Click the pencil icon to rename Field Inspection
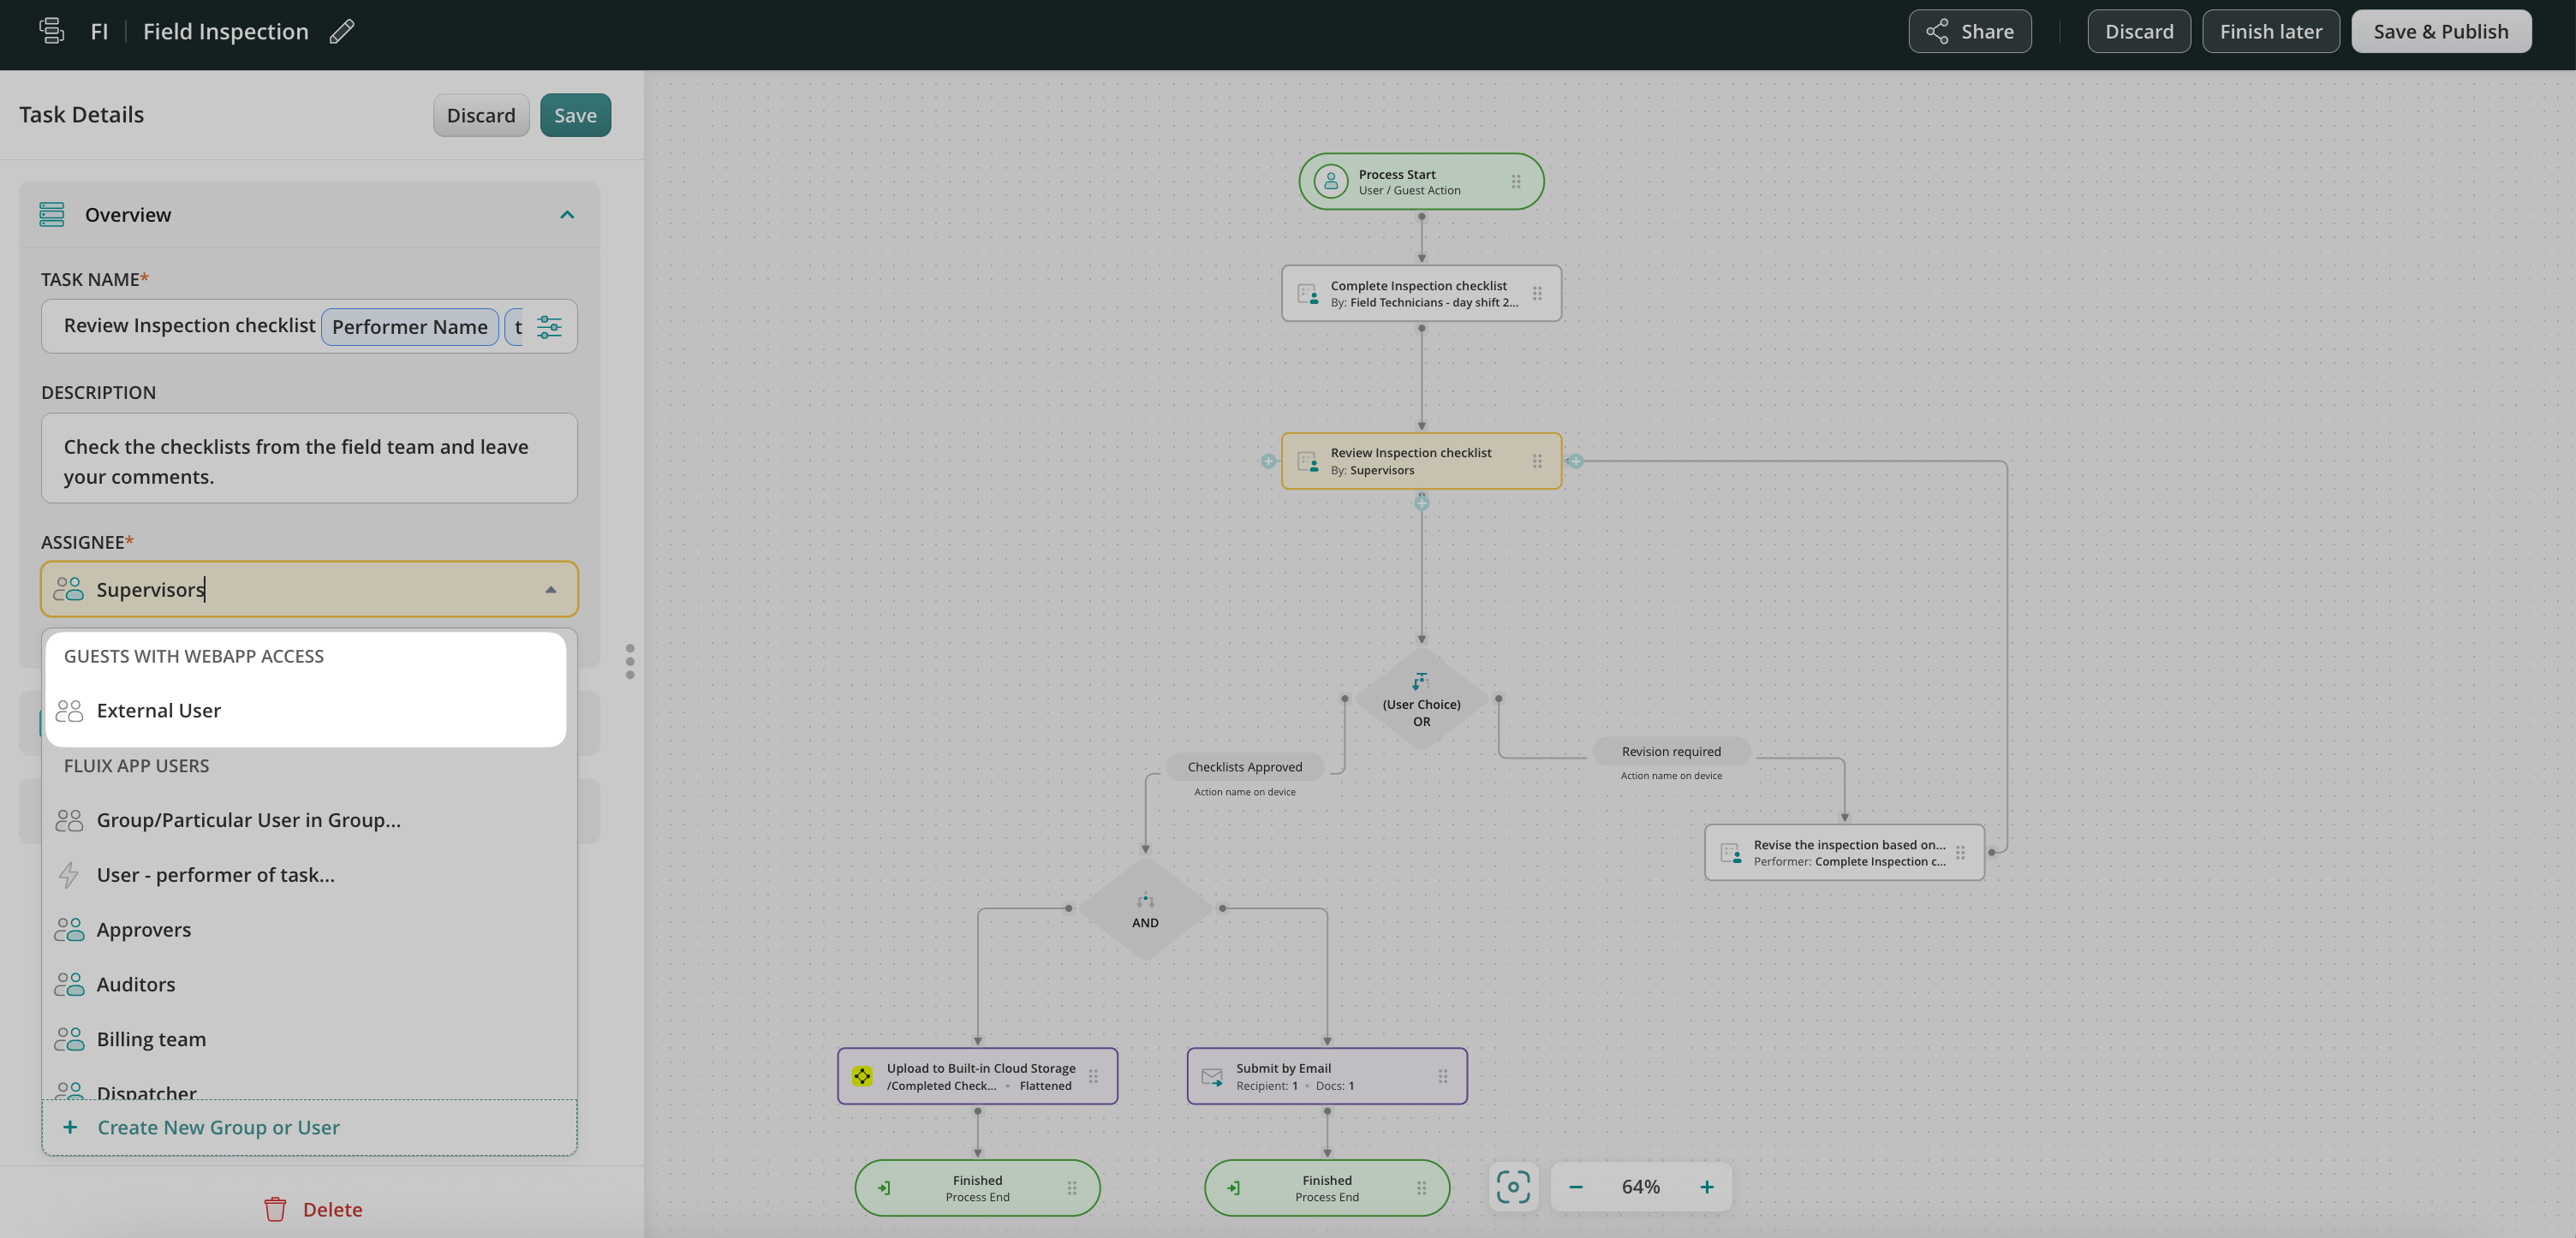Image resolution: width=2576 pixels, height=1238 pixels. (x=342, y=31)
